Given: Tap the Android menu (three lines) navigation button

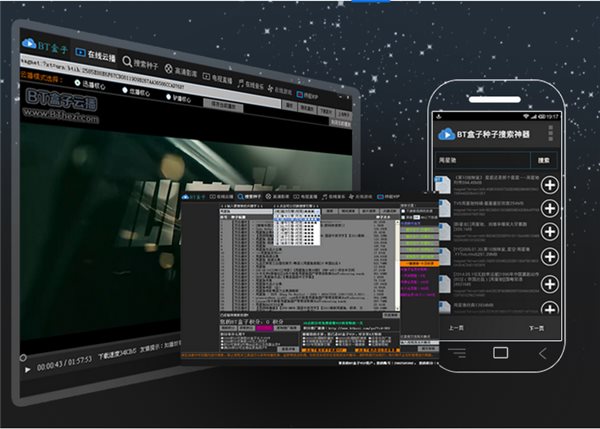Looking at the screenshot, I should click(457, 353).
